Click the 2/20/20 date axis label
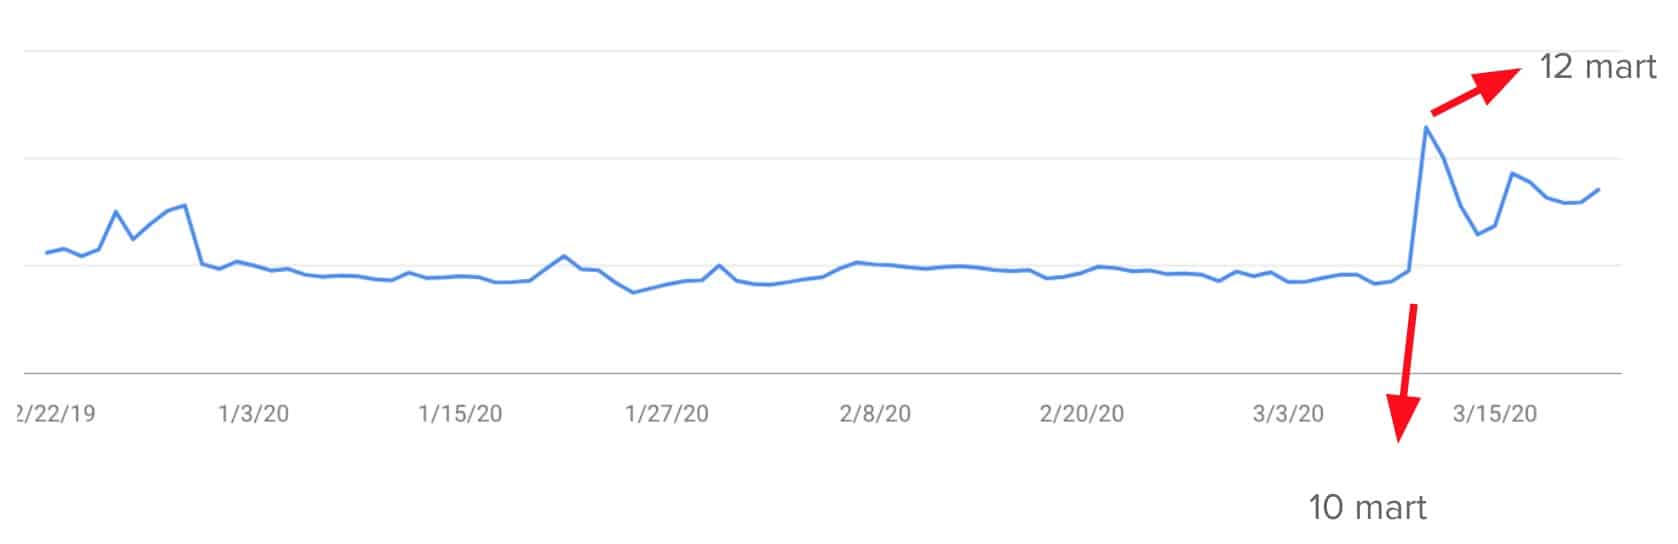Viewport: 1678px width, 544px height. coord(1081,413)
